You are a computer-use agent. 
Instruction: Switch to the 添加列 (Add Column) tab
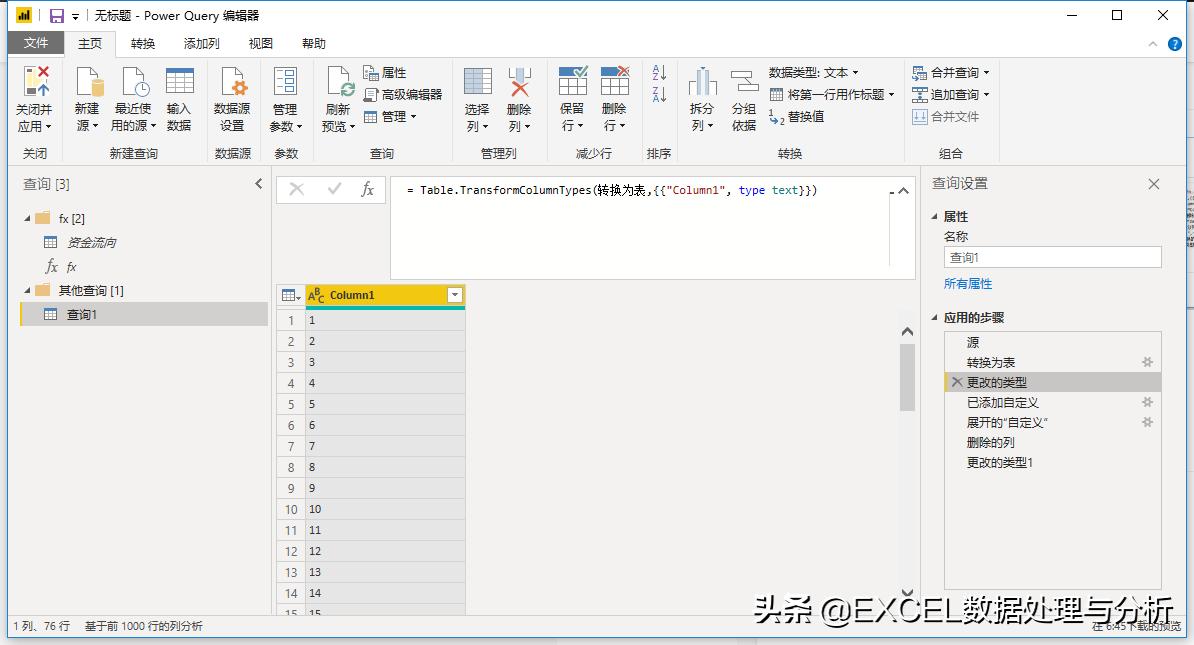pyautogui.click(x=201, y=43)
